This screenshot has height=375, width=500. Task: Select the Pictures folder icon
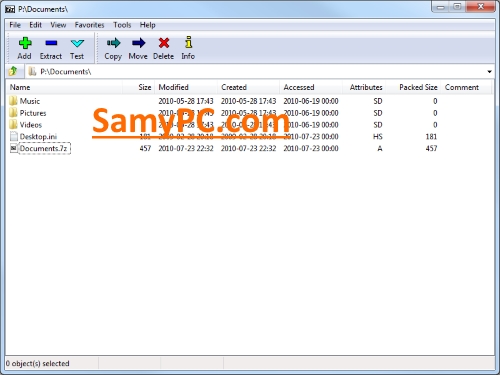pyautogui.click(x=13, y=113)
